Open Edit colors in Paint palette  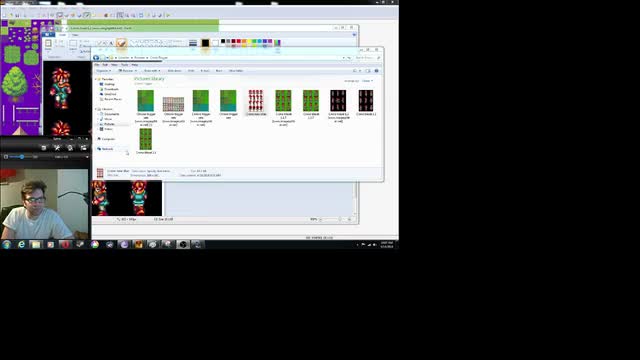click(278, 43)
